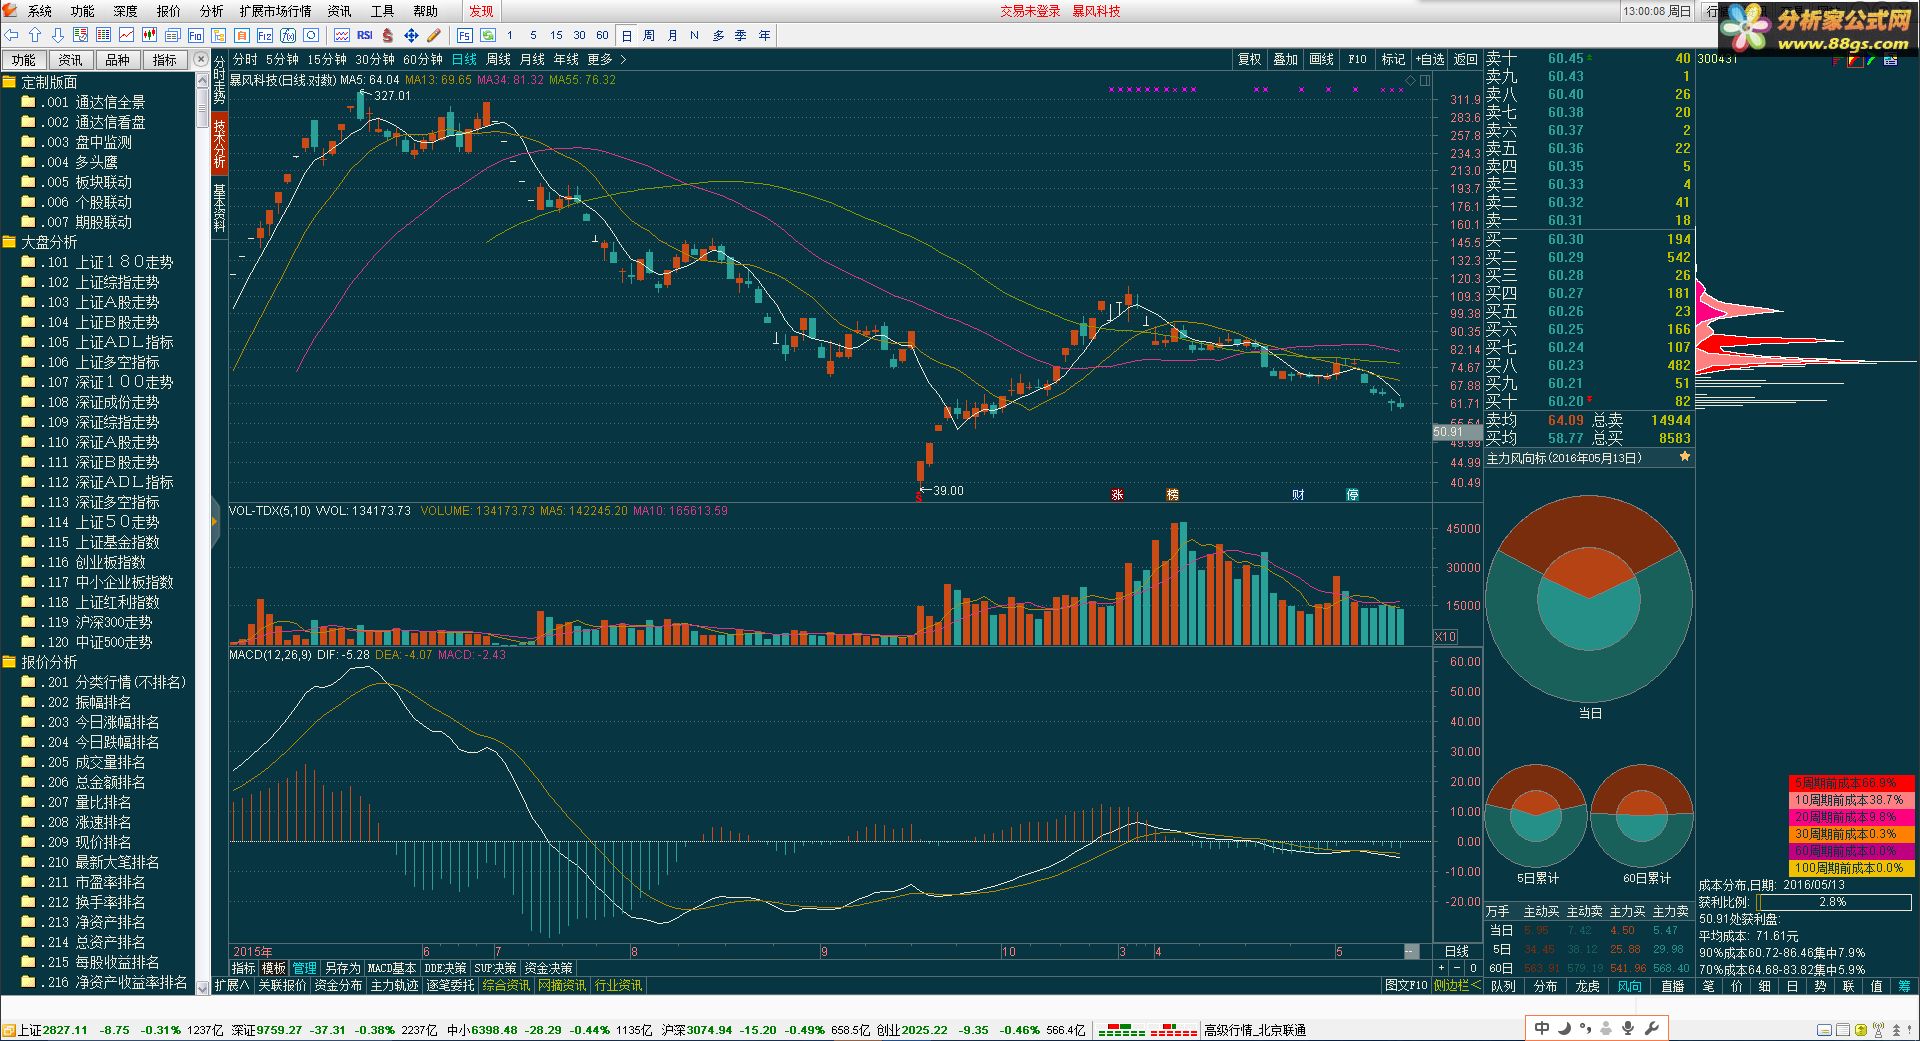The image size is (1920, 1041).
Task: Click the star icon in 主力风向标 header
Action: click(x=1685, y=457)
